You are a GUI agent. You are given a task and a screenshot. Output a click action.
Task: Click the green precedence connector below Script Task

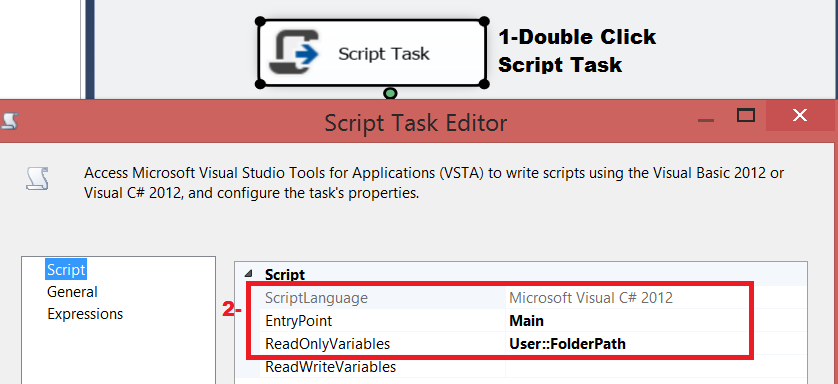pos(390,93)
